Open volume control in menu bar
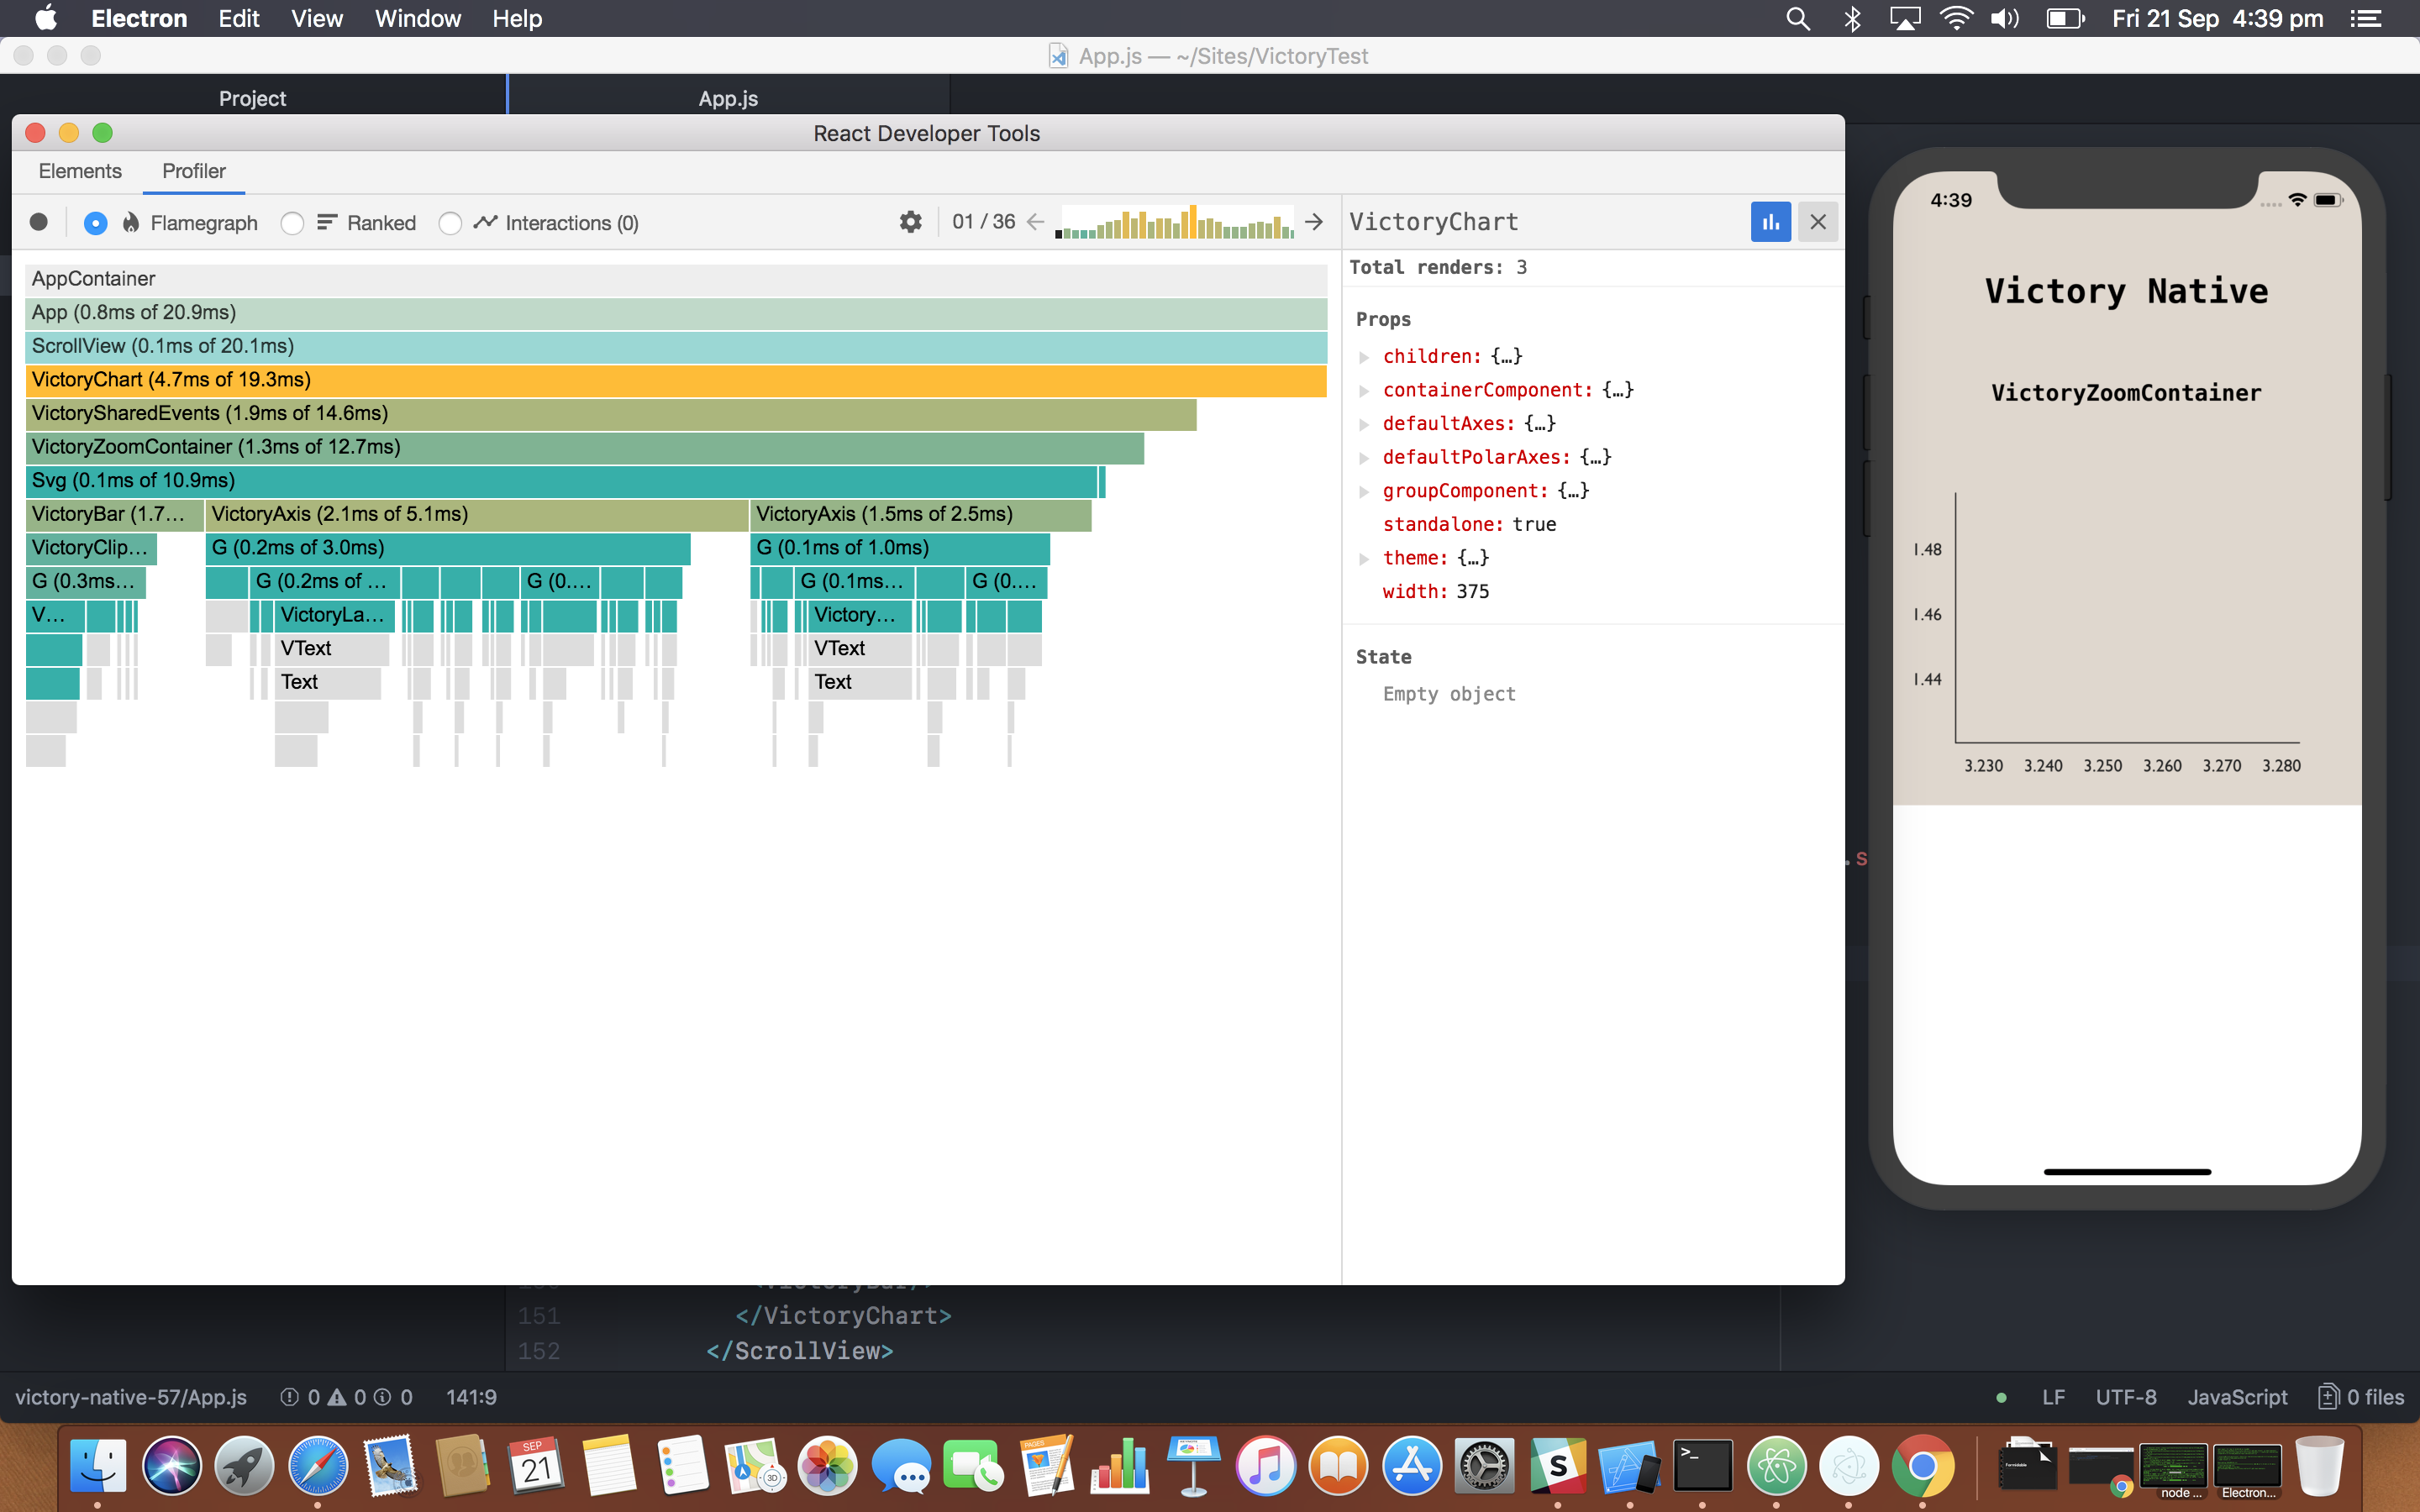 (x=2005, y=18)
